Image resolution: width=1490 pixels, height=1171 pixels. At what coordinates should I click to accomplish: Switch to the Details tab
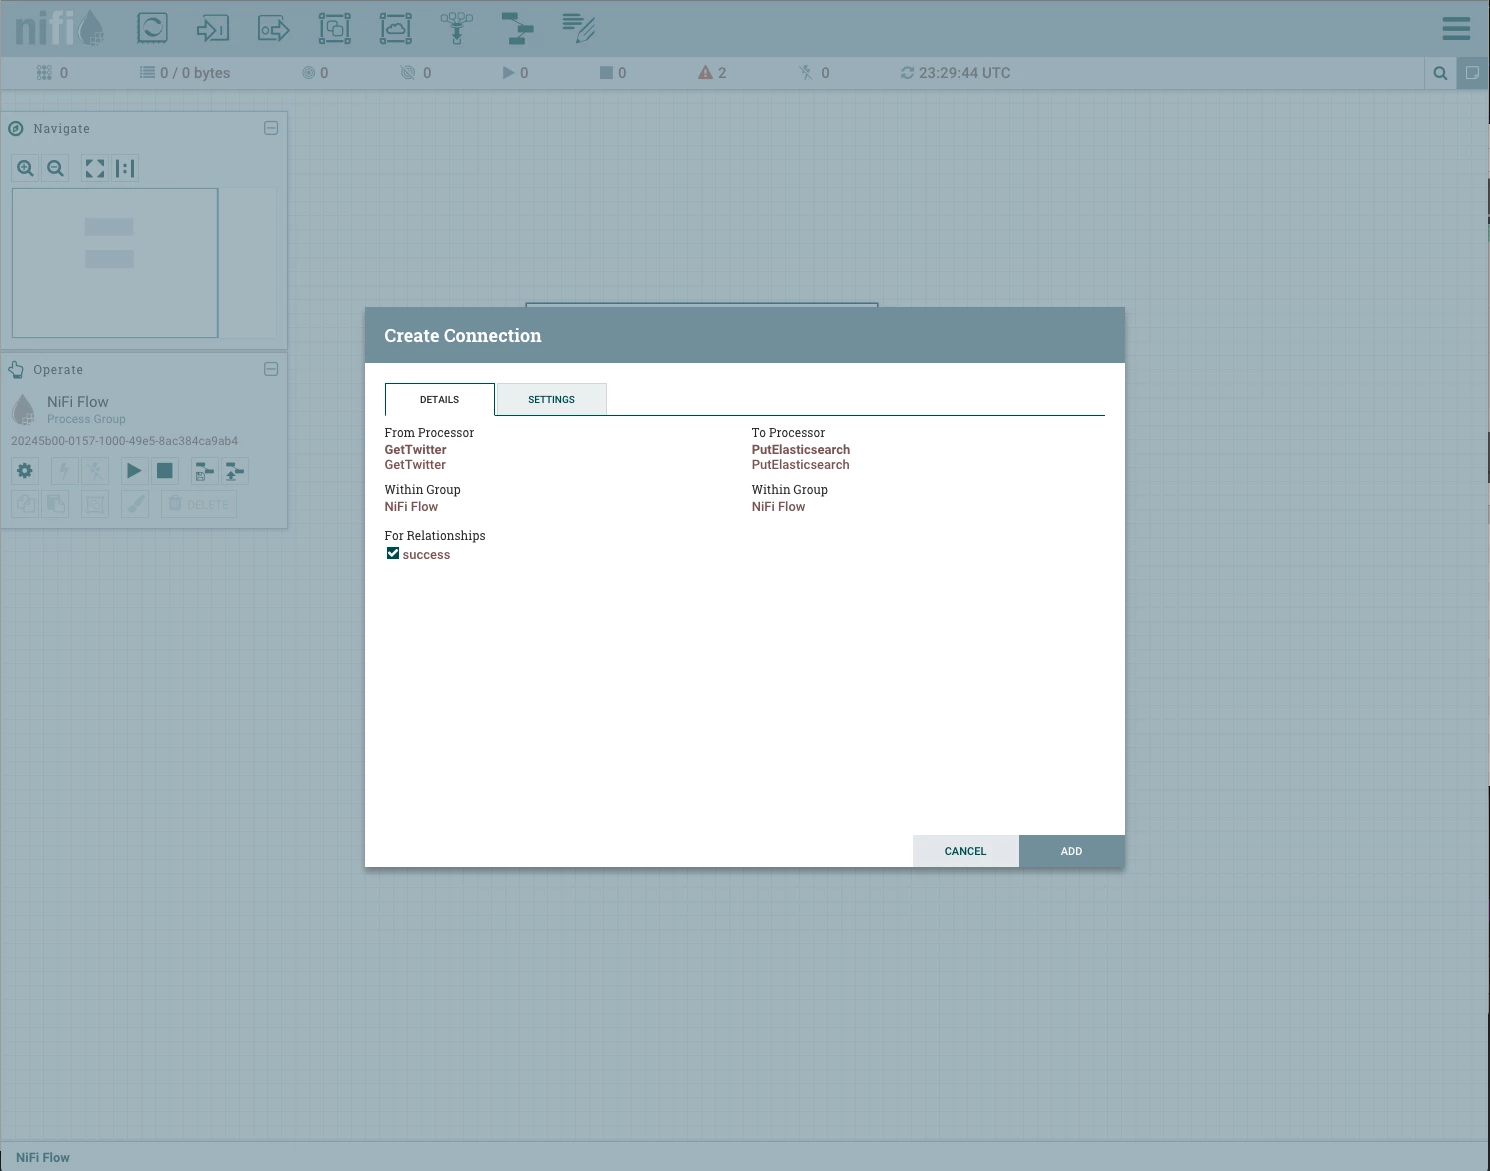[440, 399]
